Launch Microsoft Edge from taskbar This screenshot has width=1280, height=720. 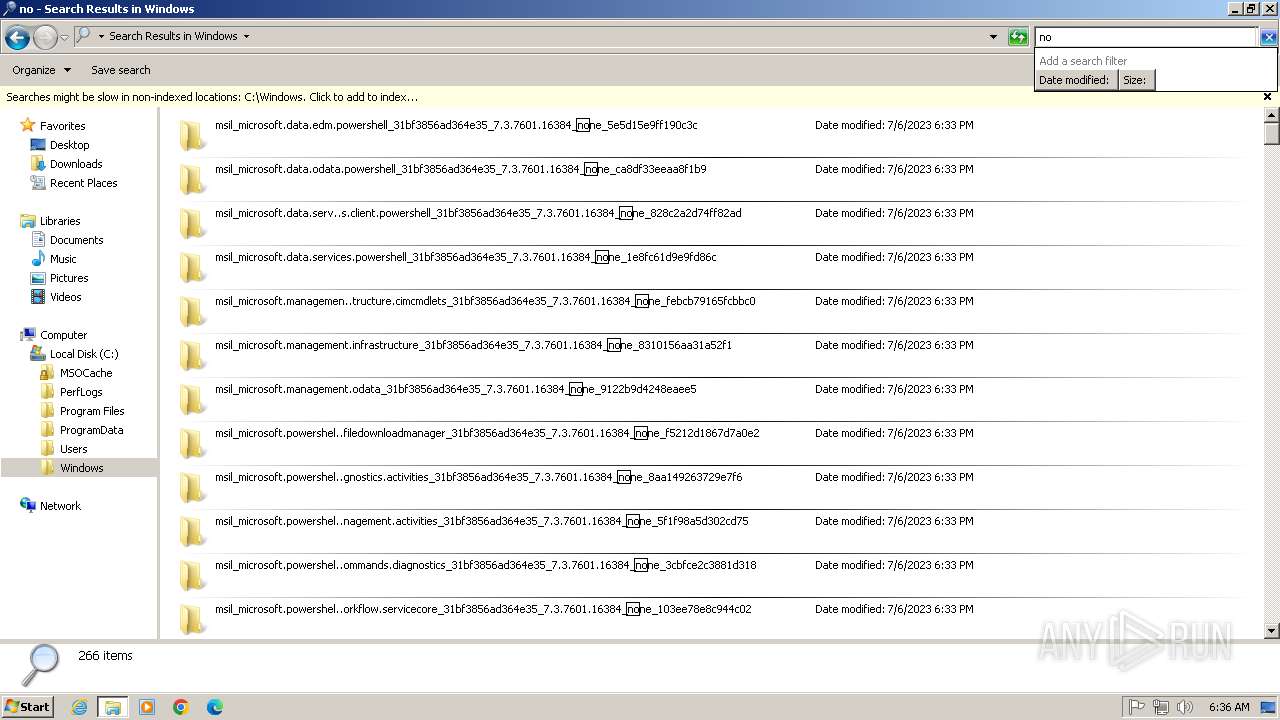[x=215, y=707]
